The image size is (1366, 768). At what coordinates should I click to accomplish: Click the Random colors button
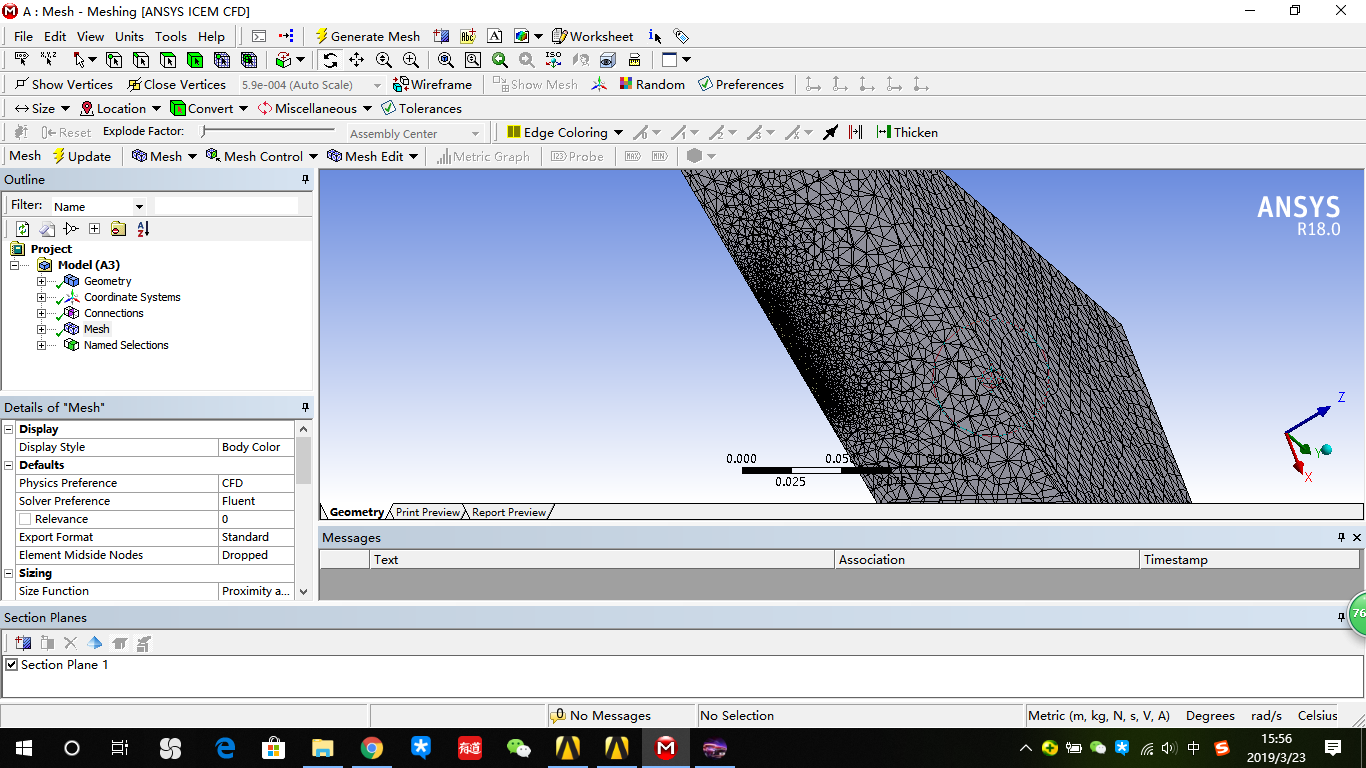(x=653, y=84)
